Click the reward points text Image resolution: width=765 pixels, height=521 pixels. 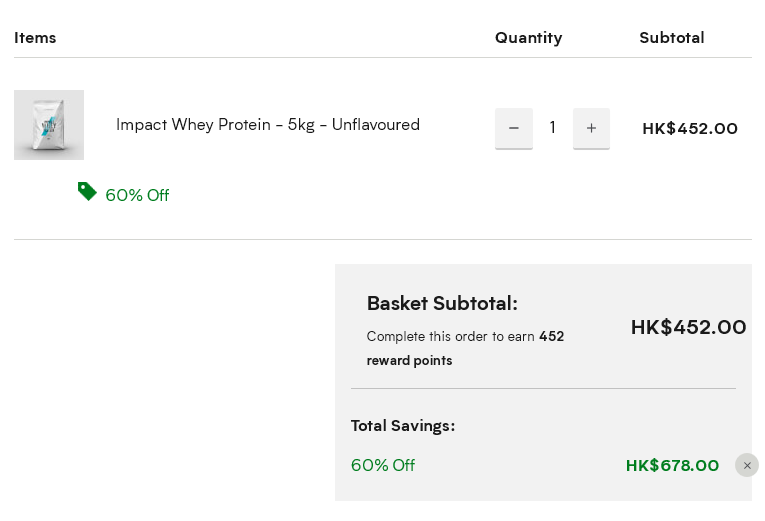[409, 361]
